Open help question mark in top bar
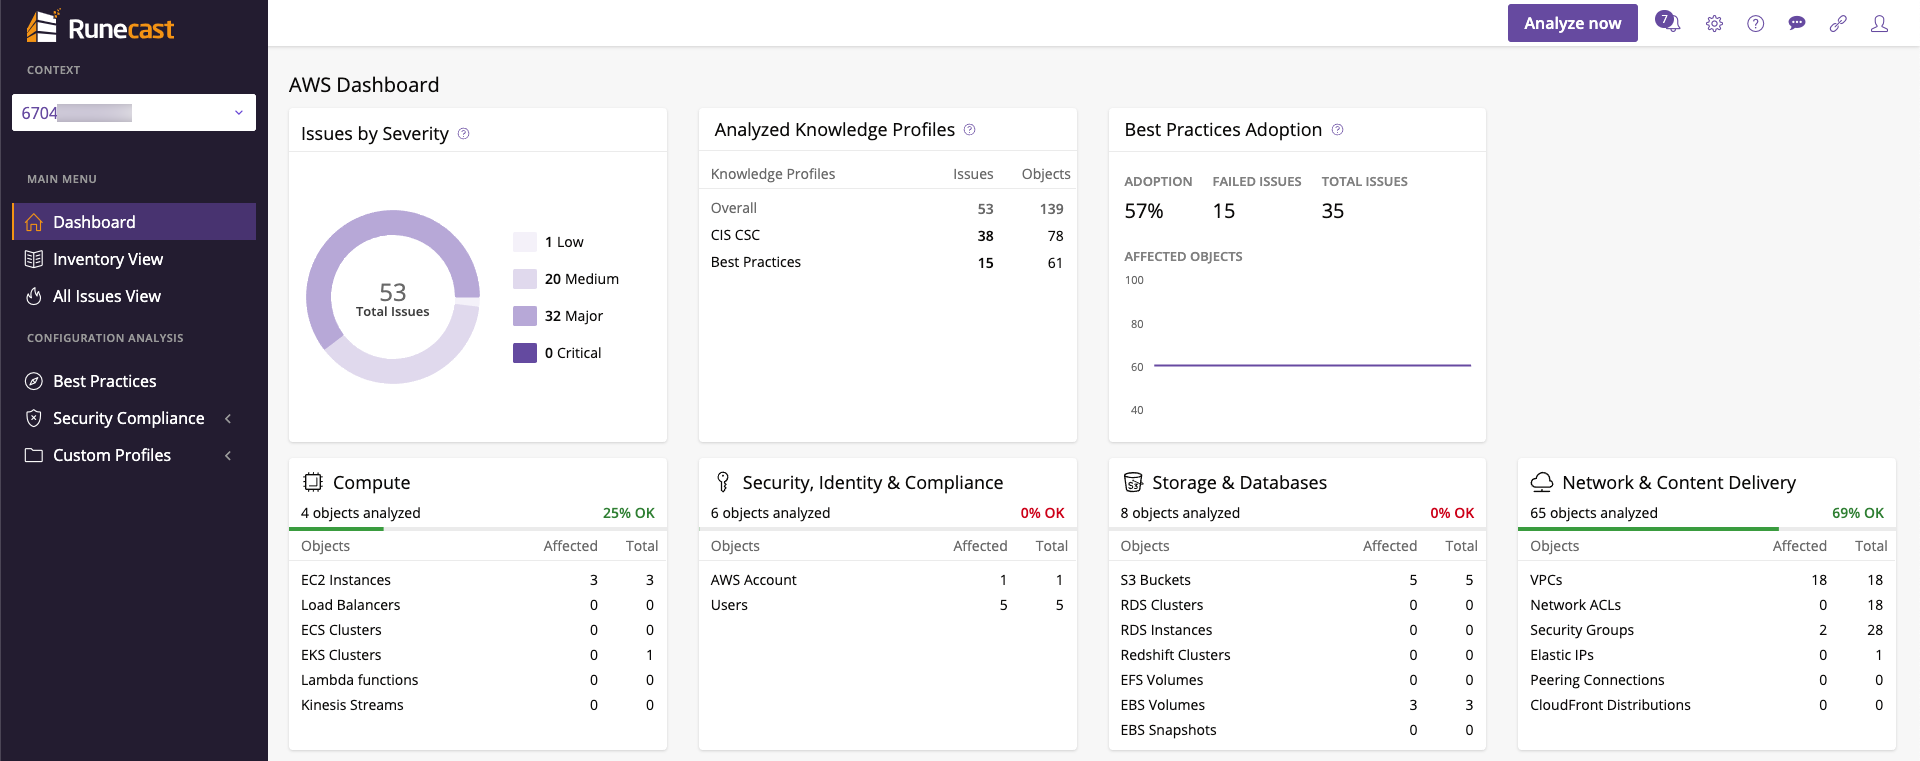Screen dimensions: 1920x761 (1755, 24)
